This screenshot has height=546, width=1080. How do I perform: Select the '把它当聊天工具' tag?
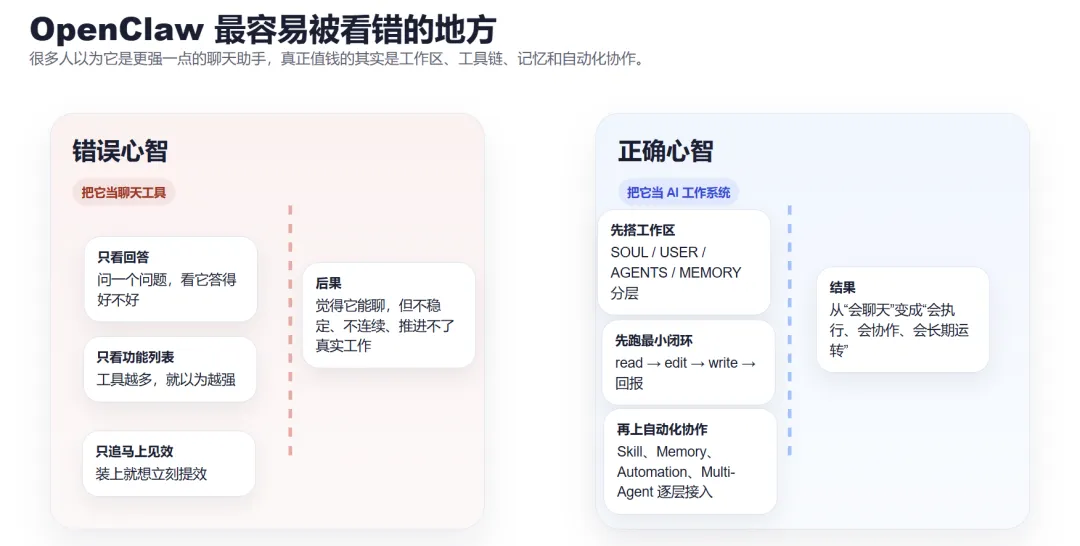point(124,193)
